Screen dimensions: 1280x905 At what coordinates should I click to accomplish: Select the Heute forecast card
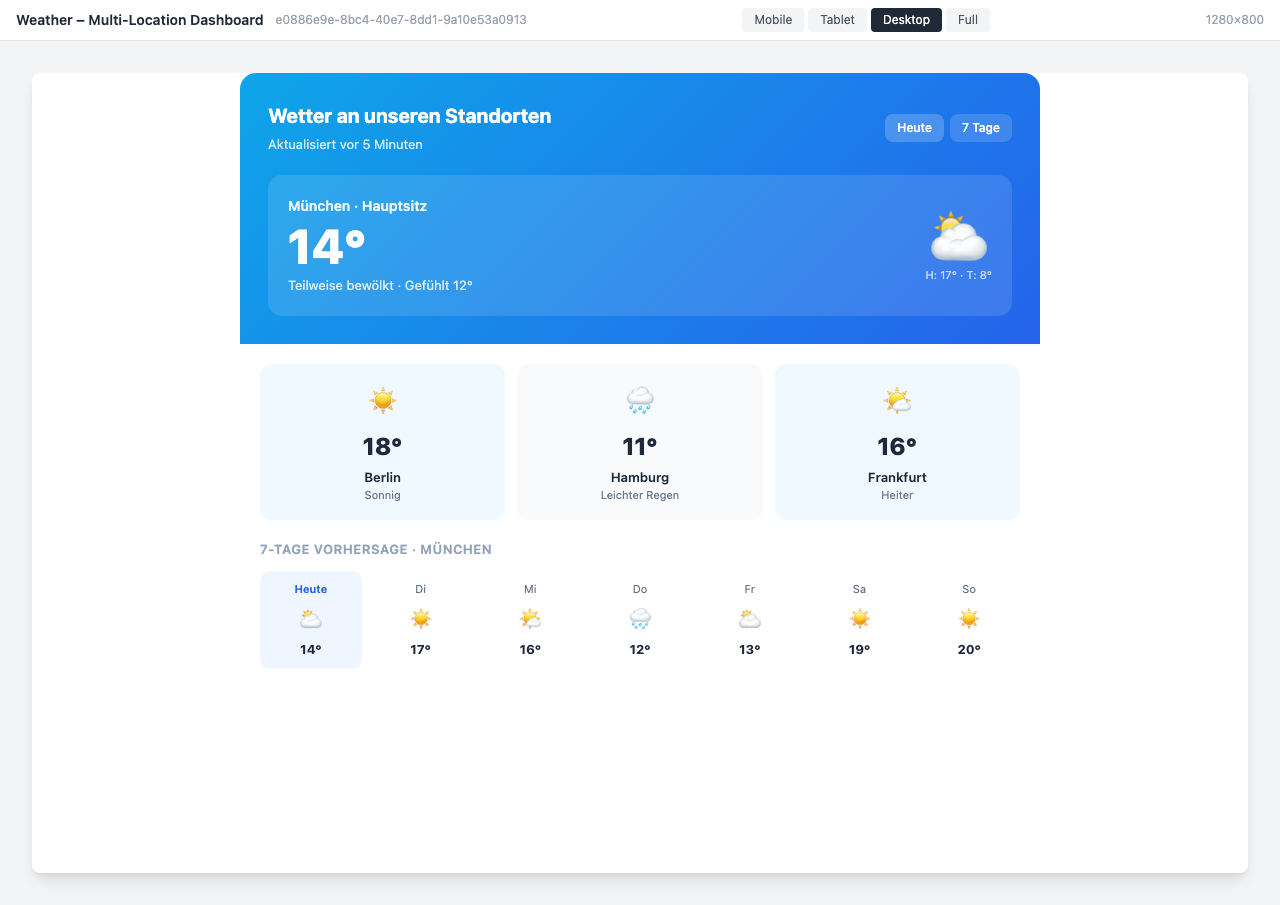coord(310,619)
